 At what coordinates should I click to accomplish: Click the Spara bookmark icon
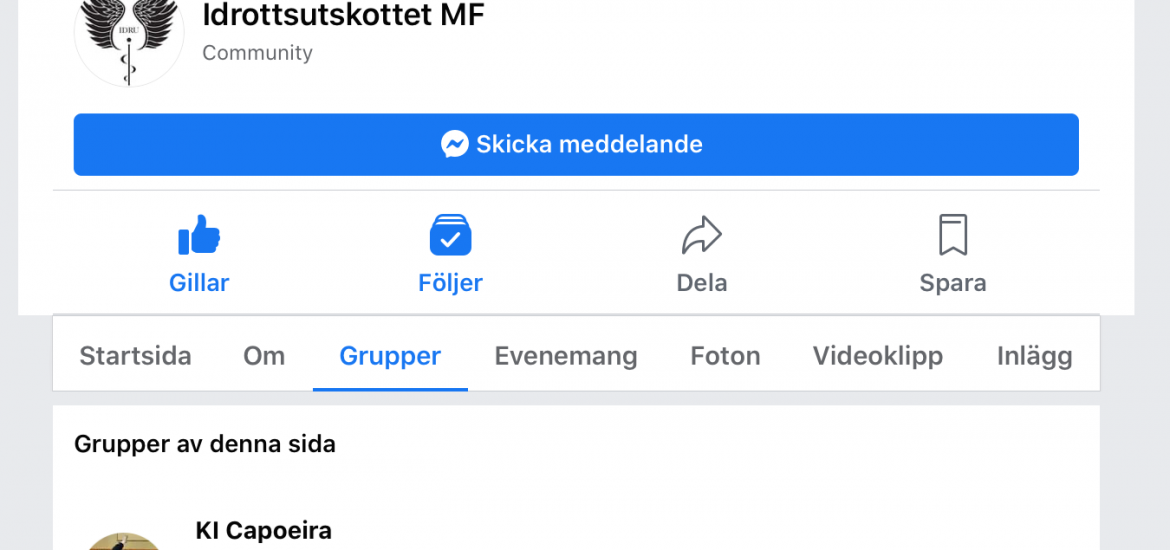[x=953, y=235]
